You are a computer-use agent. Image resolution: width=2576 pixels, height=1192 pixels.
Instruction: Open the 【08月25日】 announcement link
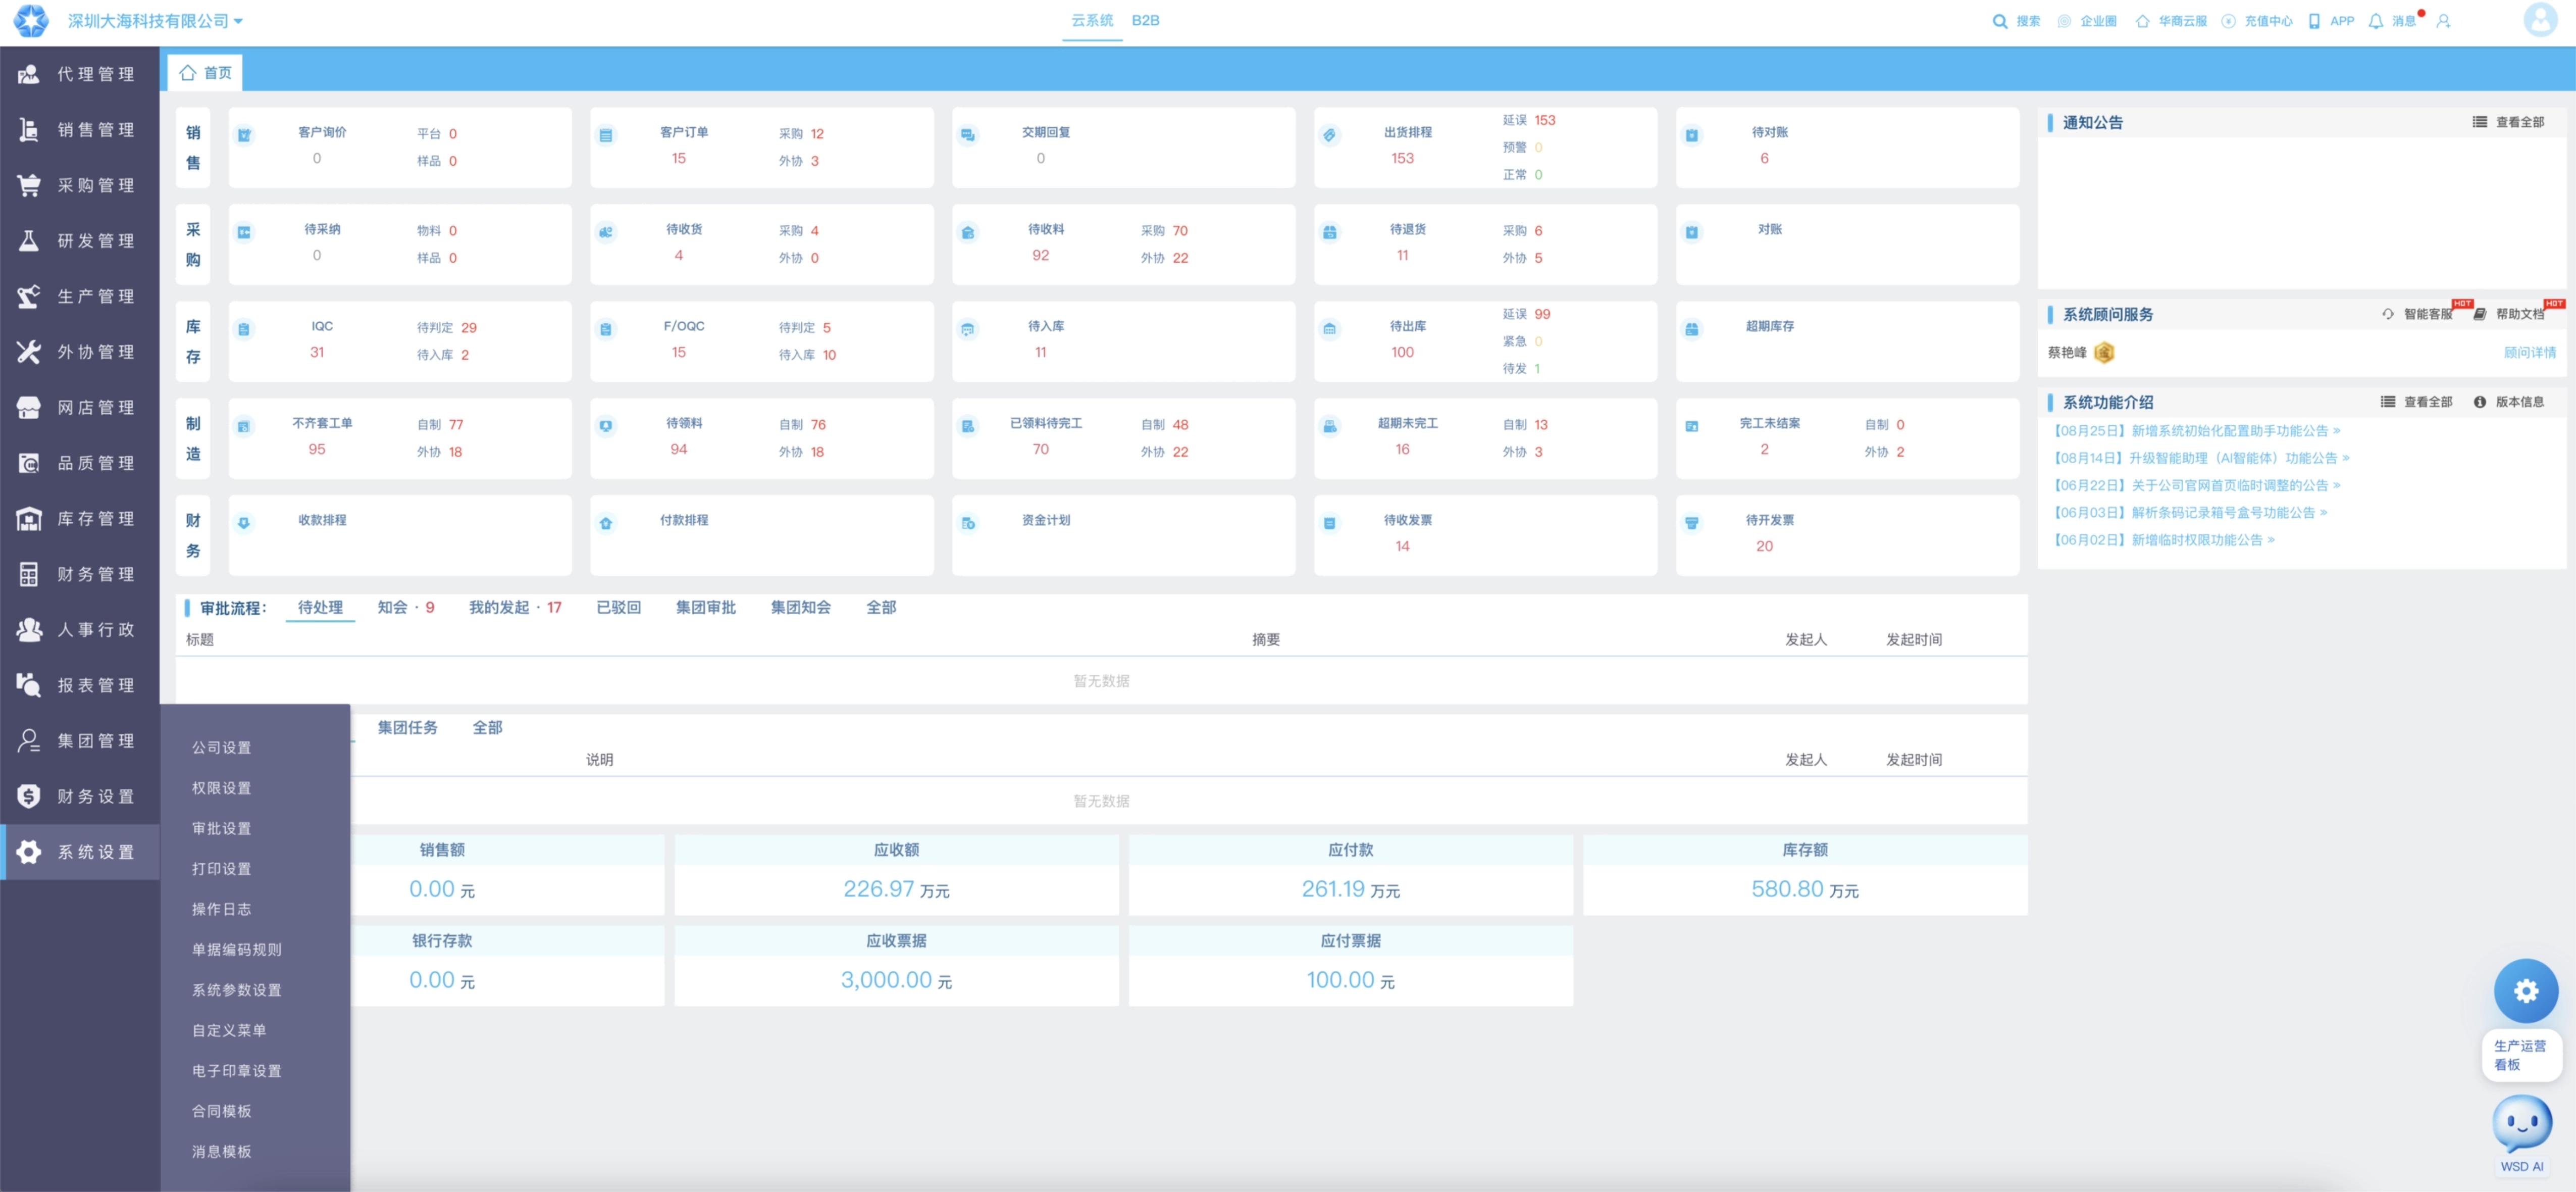tap(2195, 431)
